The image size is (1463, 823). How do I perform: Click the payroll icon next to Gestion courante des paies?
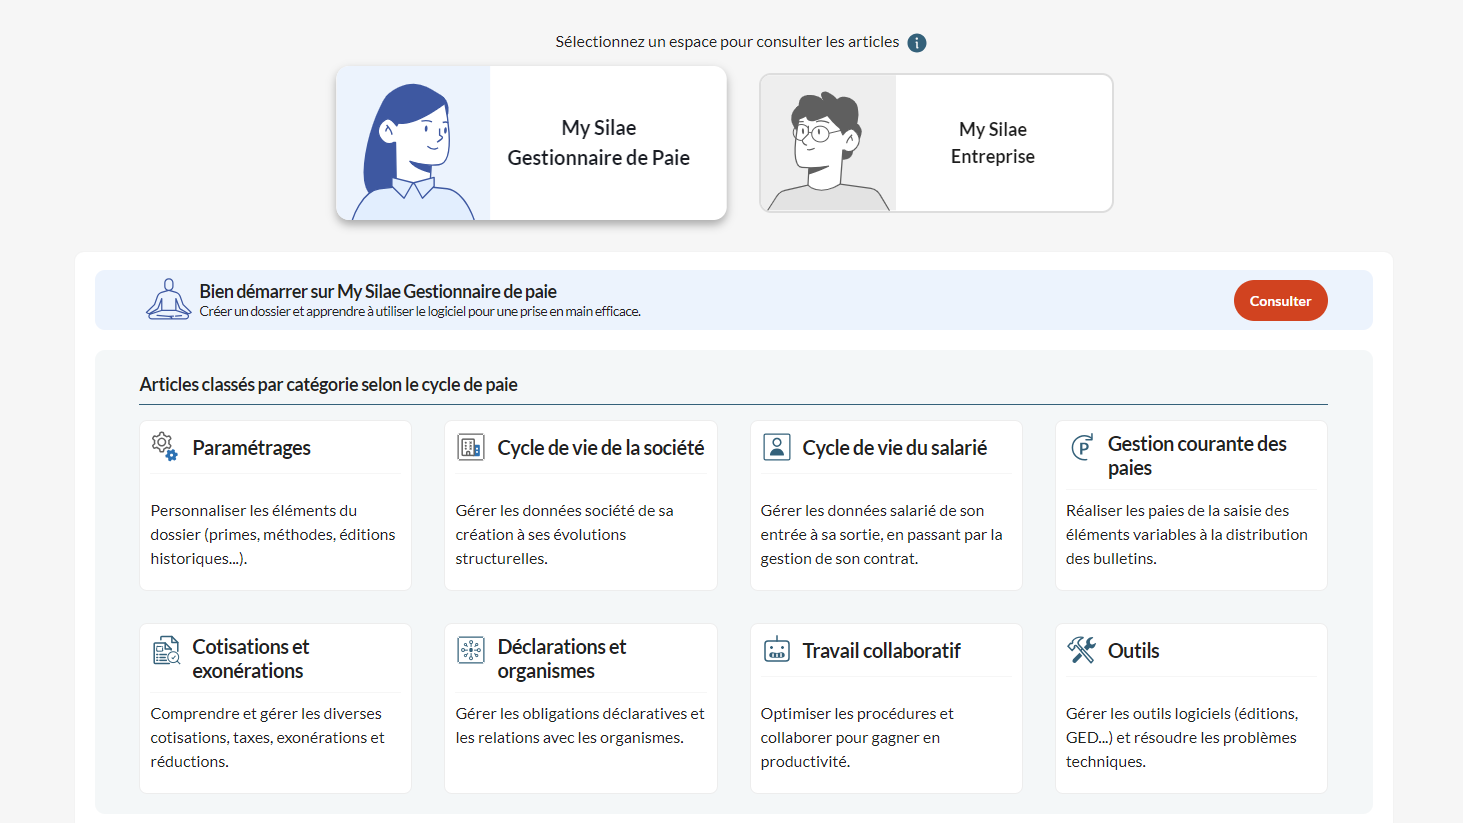tap(1081, 447)
